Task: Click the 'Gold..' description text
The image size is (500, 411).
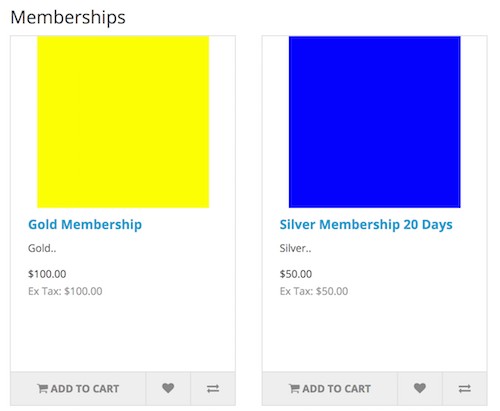Action: (x=42, y=248)
